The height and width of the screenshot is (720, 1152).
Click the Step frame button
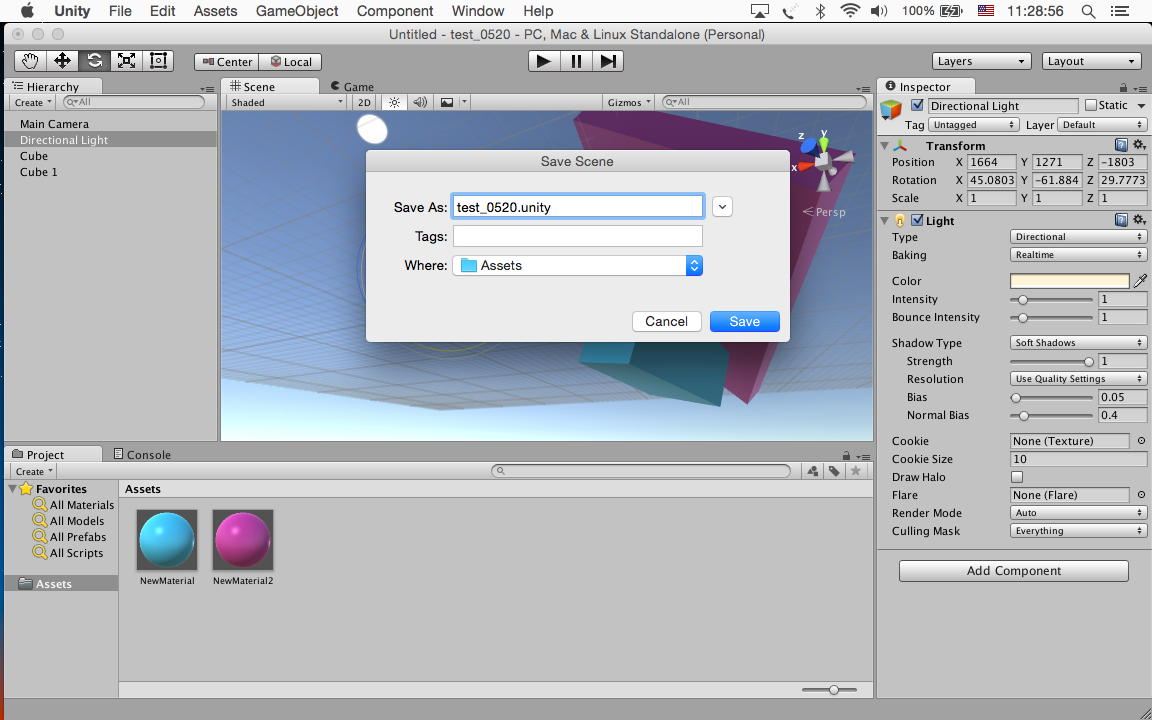[x=608, y=61]
